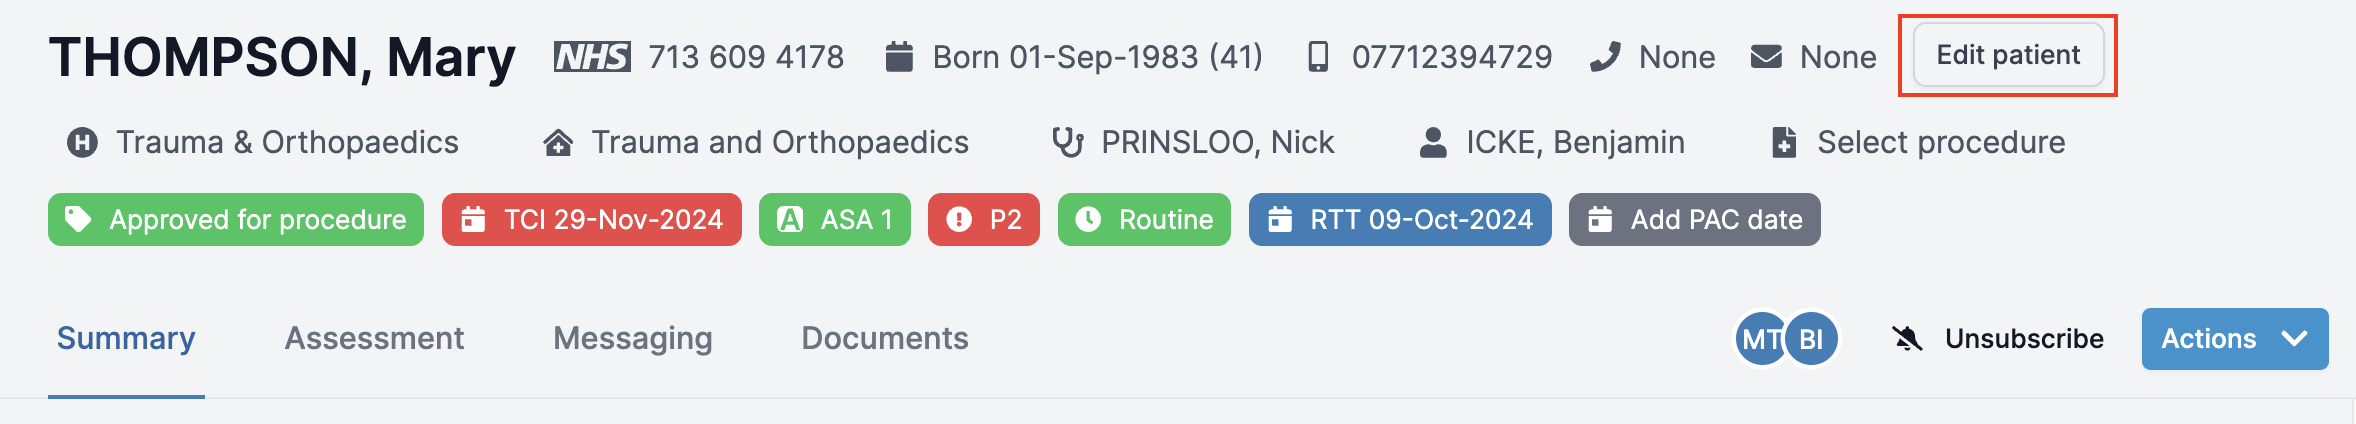Click the date of birth calendar icon
Screen dimensions: 2356x424
[x=899, y=57]
